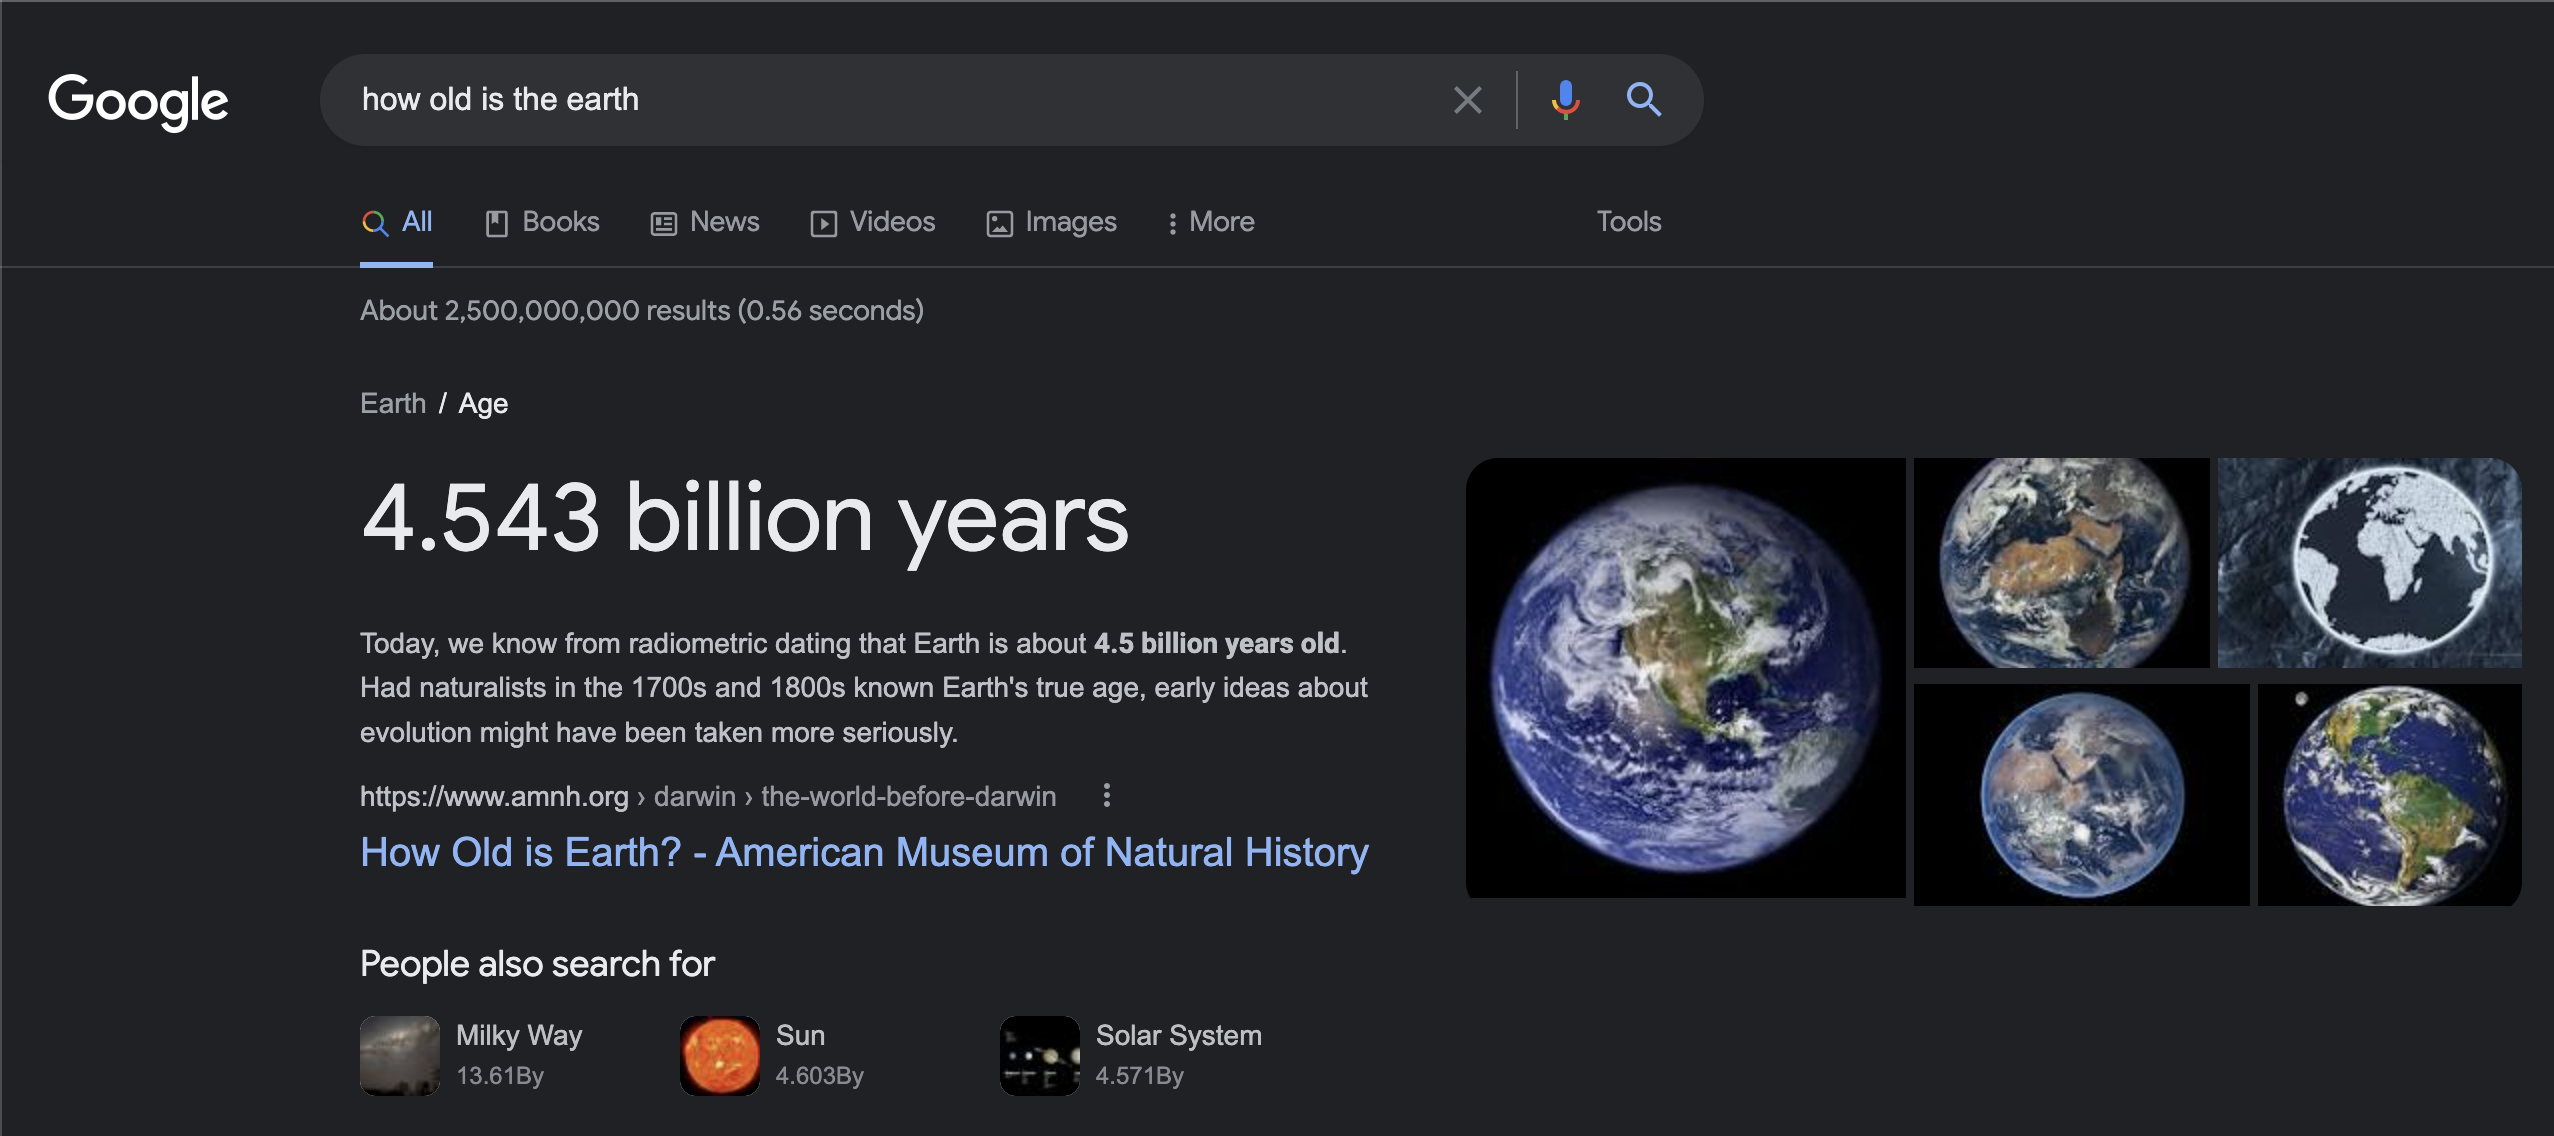Image resolution: width=2554 pixels, height=1136 pixels.
Task: Submit search with magnifying glass icon
Action: (x=1643, y=100)
